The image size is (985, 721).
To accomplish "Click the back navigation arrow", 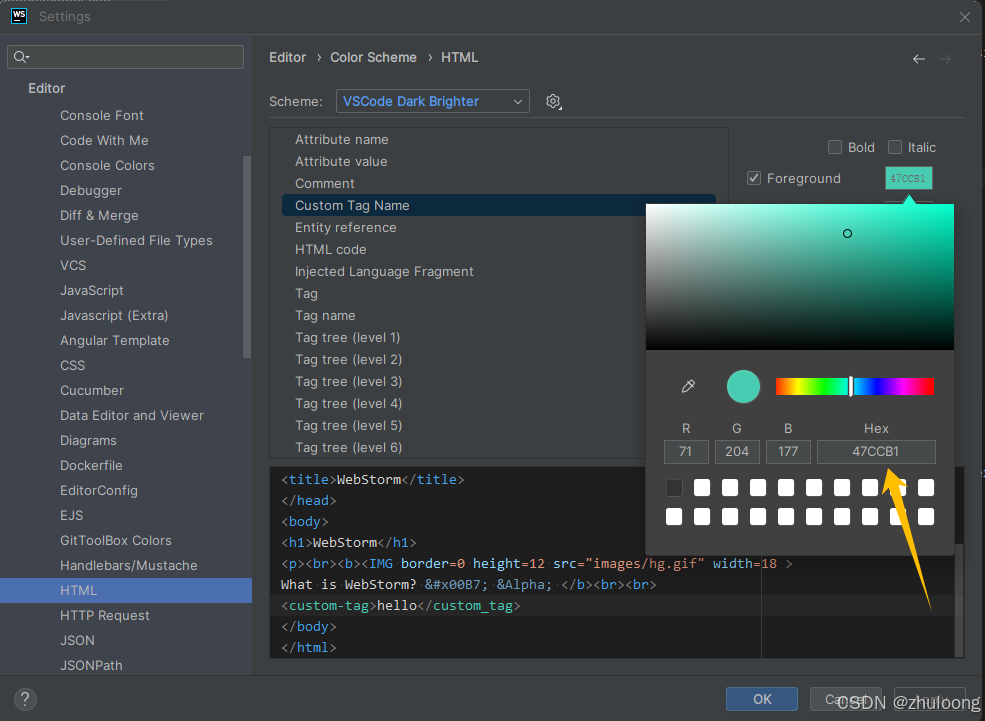I will (x=918, y=59).
